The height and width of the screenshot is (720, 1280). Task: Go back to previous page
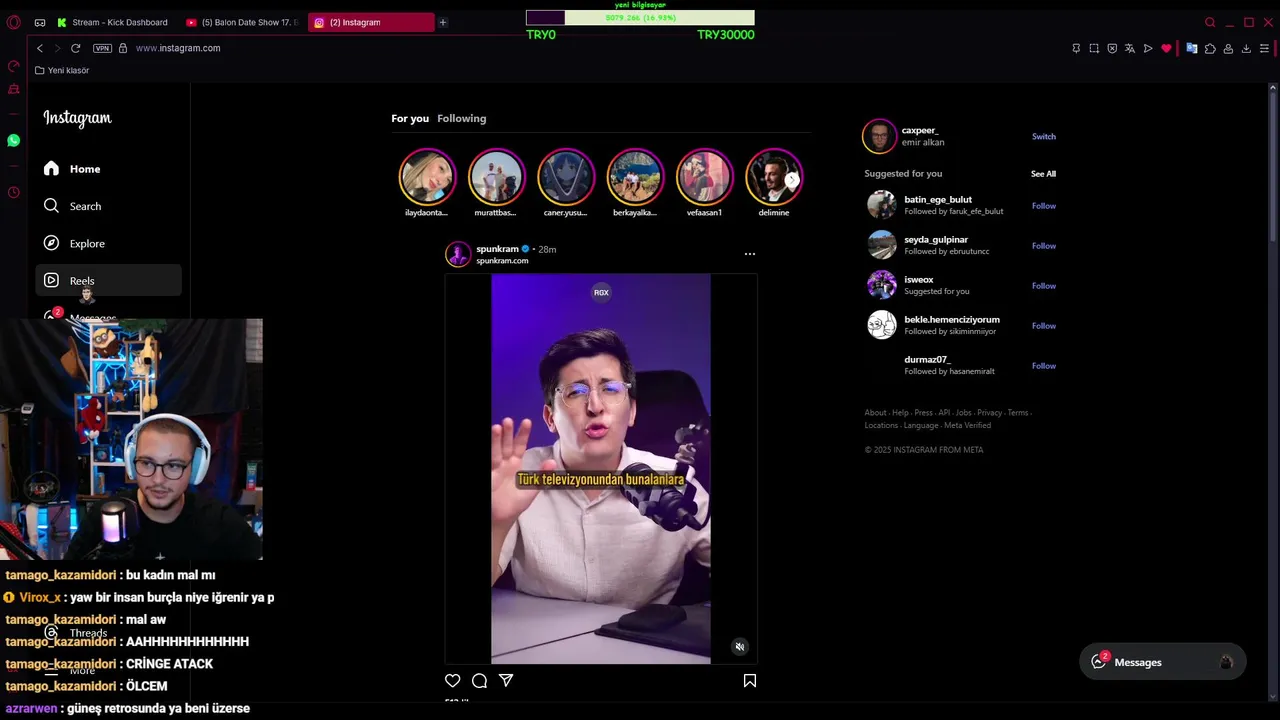(40, 48)
